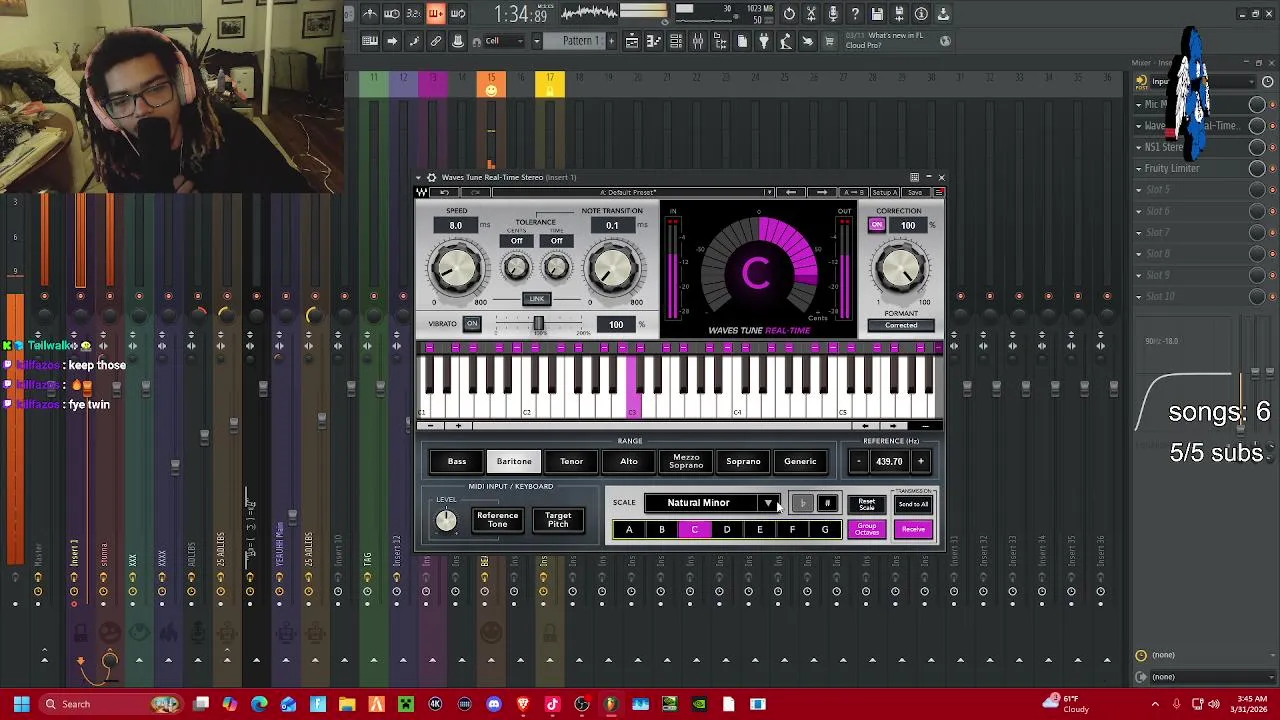Load next preset with right arrow

(822, 192)
